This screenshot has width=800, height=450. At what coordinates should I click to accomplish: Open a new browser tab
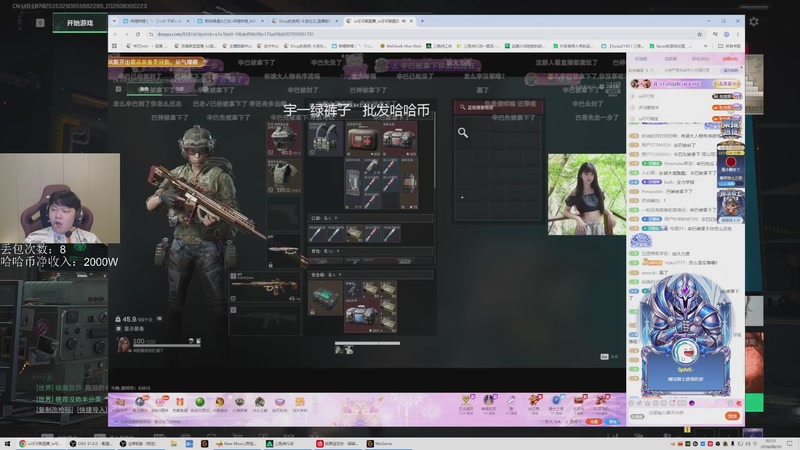[x=422, y=21]
